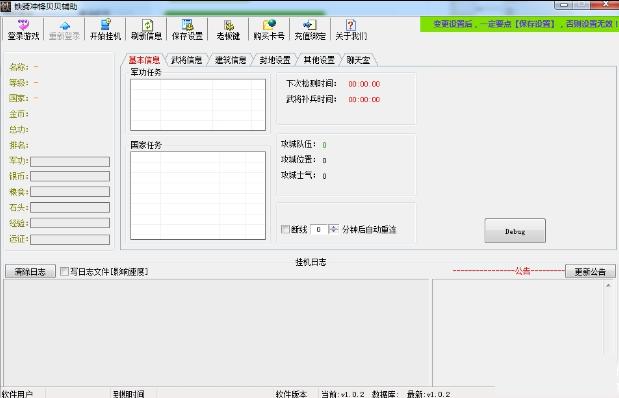Screen dimensions: 619x398
Task: Click the 远征 progress bar
Action: (70, 239)
